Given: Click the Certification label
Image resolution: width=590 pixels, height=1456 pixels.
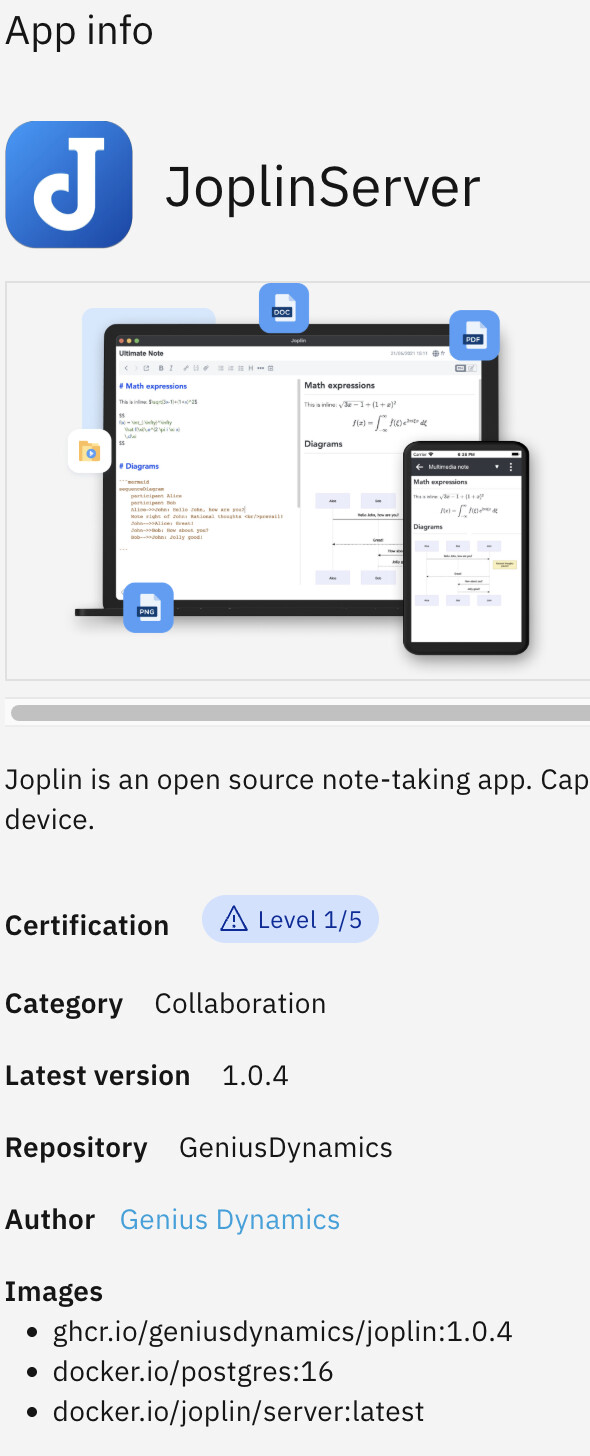Looking at the screenshot, I should 87,926.
